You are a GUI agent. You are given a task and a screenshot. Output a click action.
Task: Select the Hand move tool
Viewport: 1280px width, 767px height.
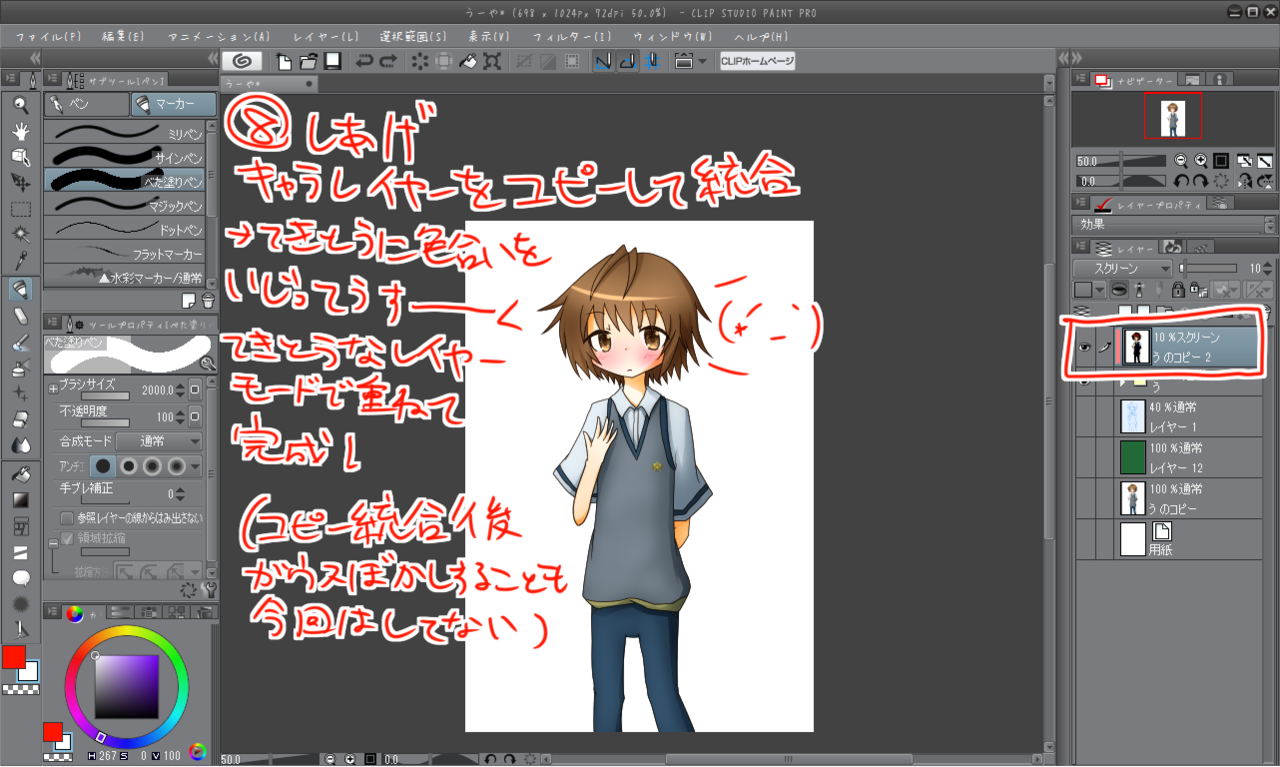click(20, 131)
